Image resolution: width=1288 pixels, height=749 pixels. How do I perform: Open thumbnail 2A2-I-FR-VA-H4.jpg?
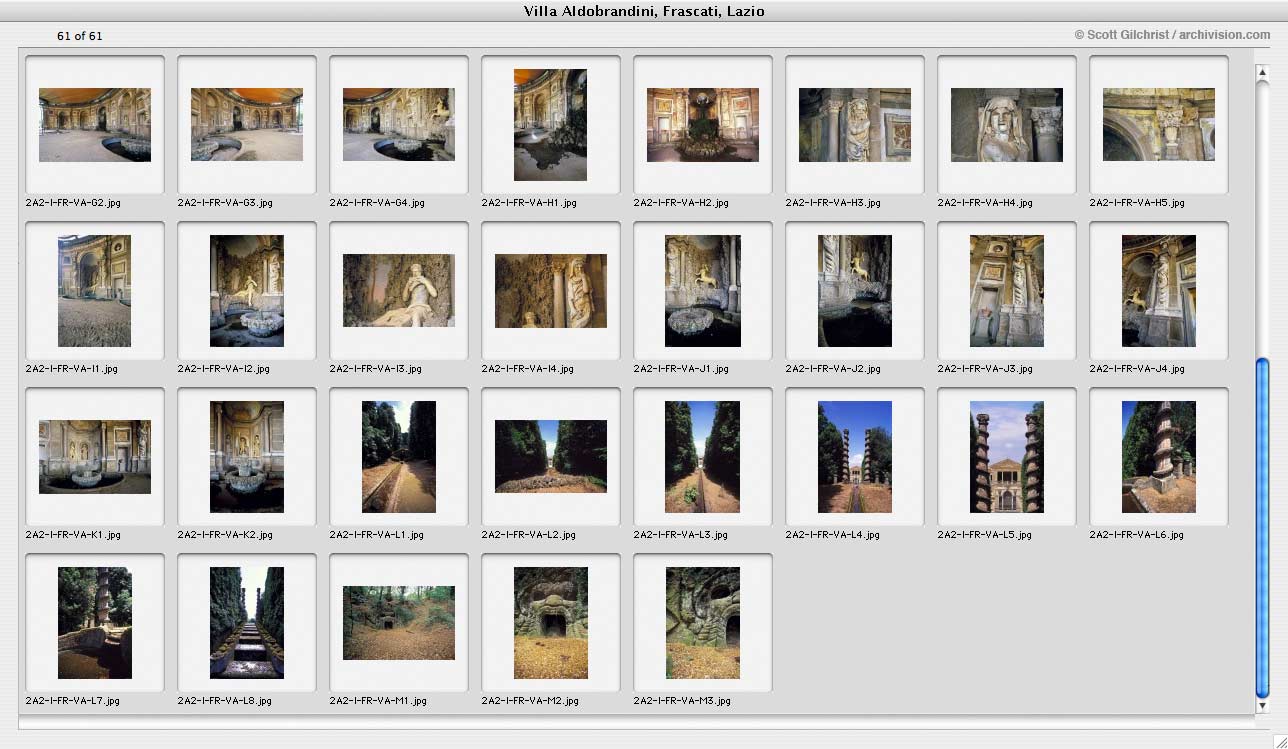(x=1007, y=125)
